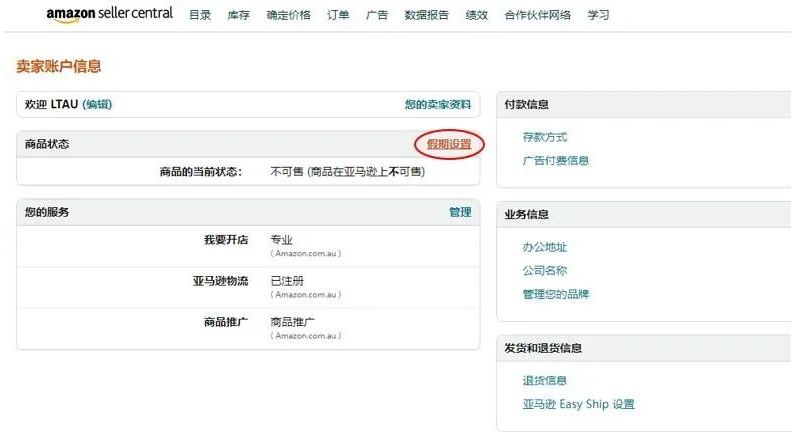Click 管理 in the 您的服务 section
The image size is (795, 441).
point(460,212)
